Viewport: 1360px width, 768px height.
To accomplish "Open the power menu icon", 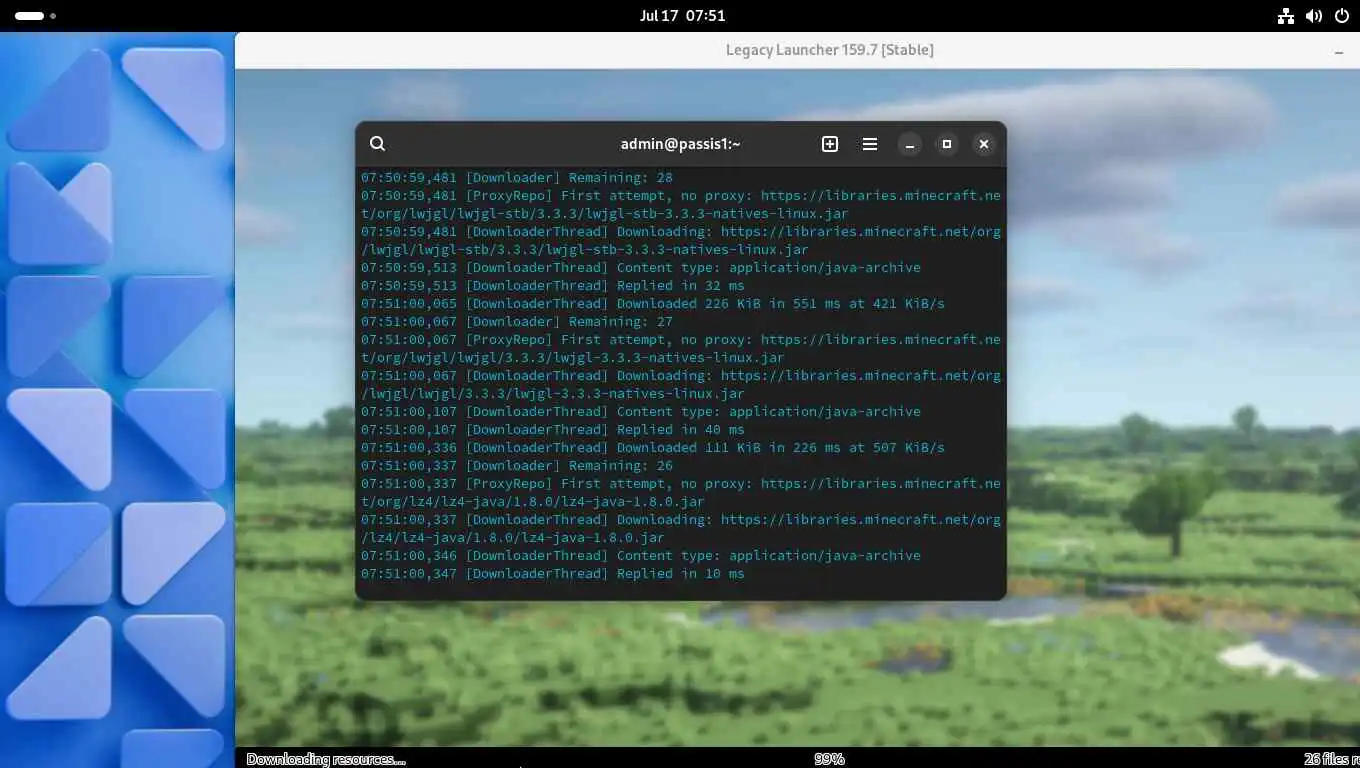I will tap(1342, 16).
